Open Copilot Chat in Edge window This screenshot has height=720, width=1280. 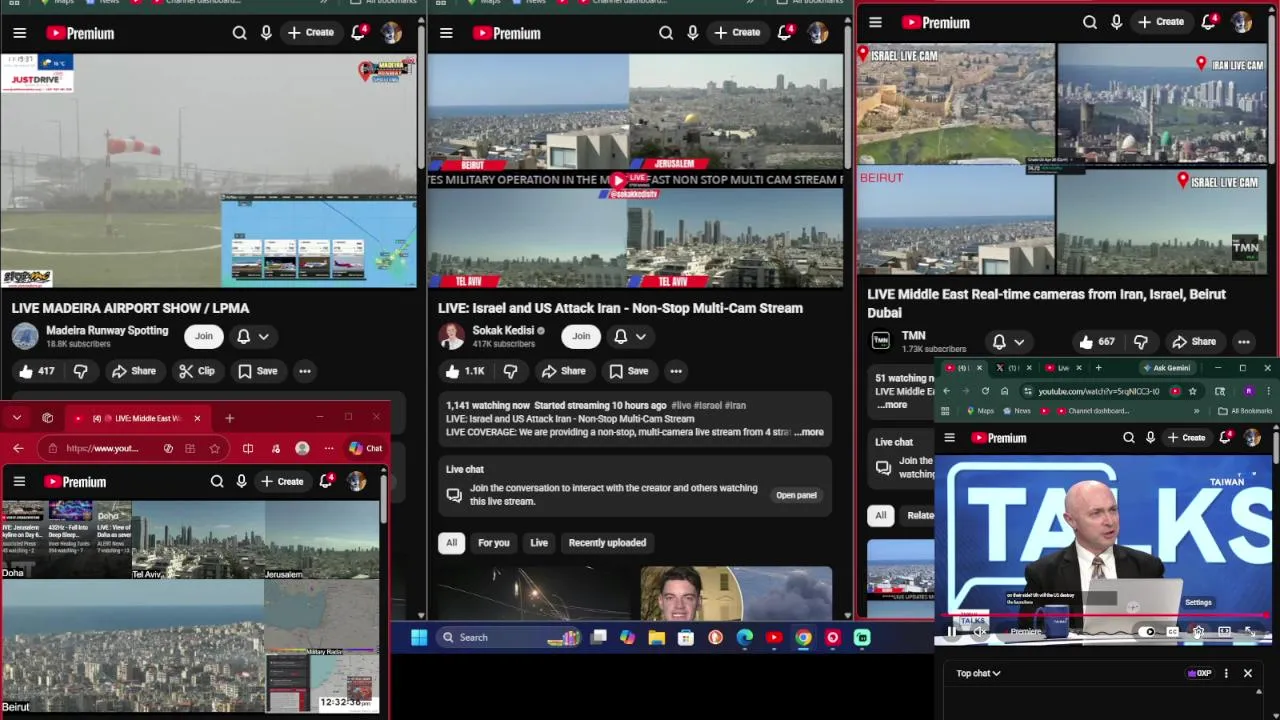366,448
